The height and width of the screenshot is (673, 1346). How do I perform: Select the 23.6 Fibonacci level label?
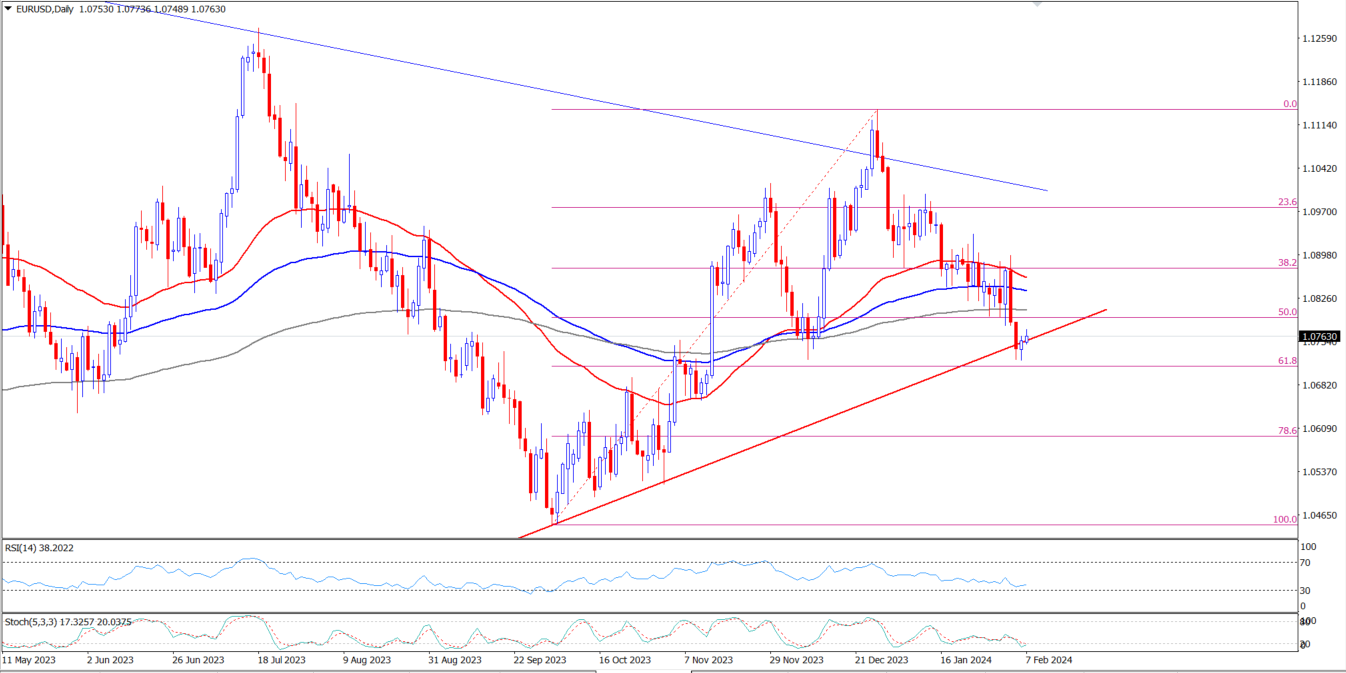click(x=1288, y=202)
